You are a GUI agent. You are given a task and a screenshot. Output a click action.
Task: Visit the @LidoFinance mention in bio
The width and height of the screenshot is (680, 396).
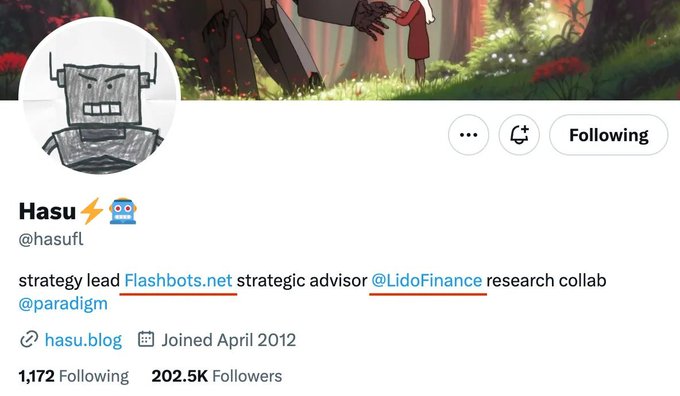(x=427, y=281)
